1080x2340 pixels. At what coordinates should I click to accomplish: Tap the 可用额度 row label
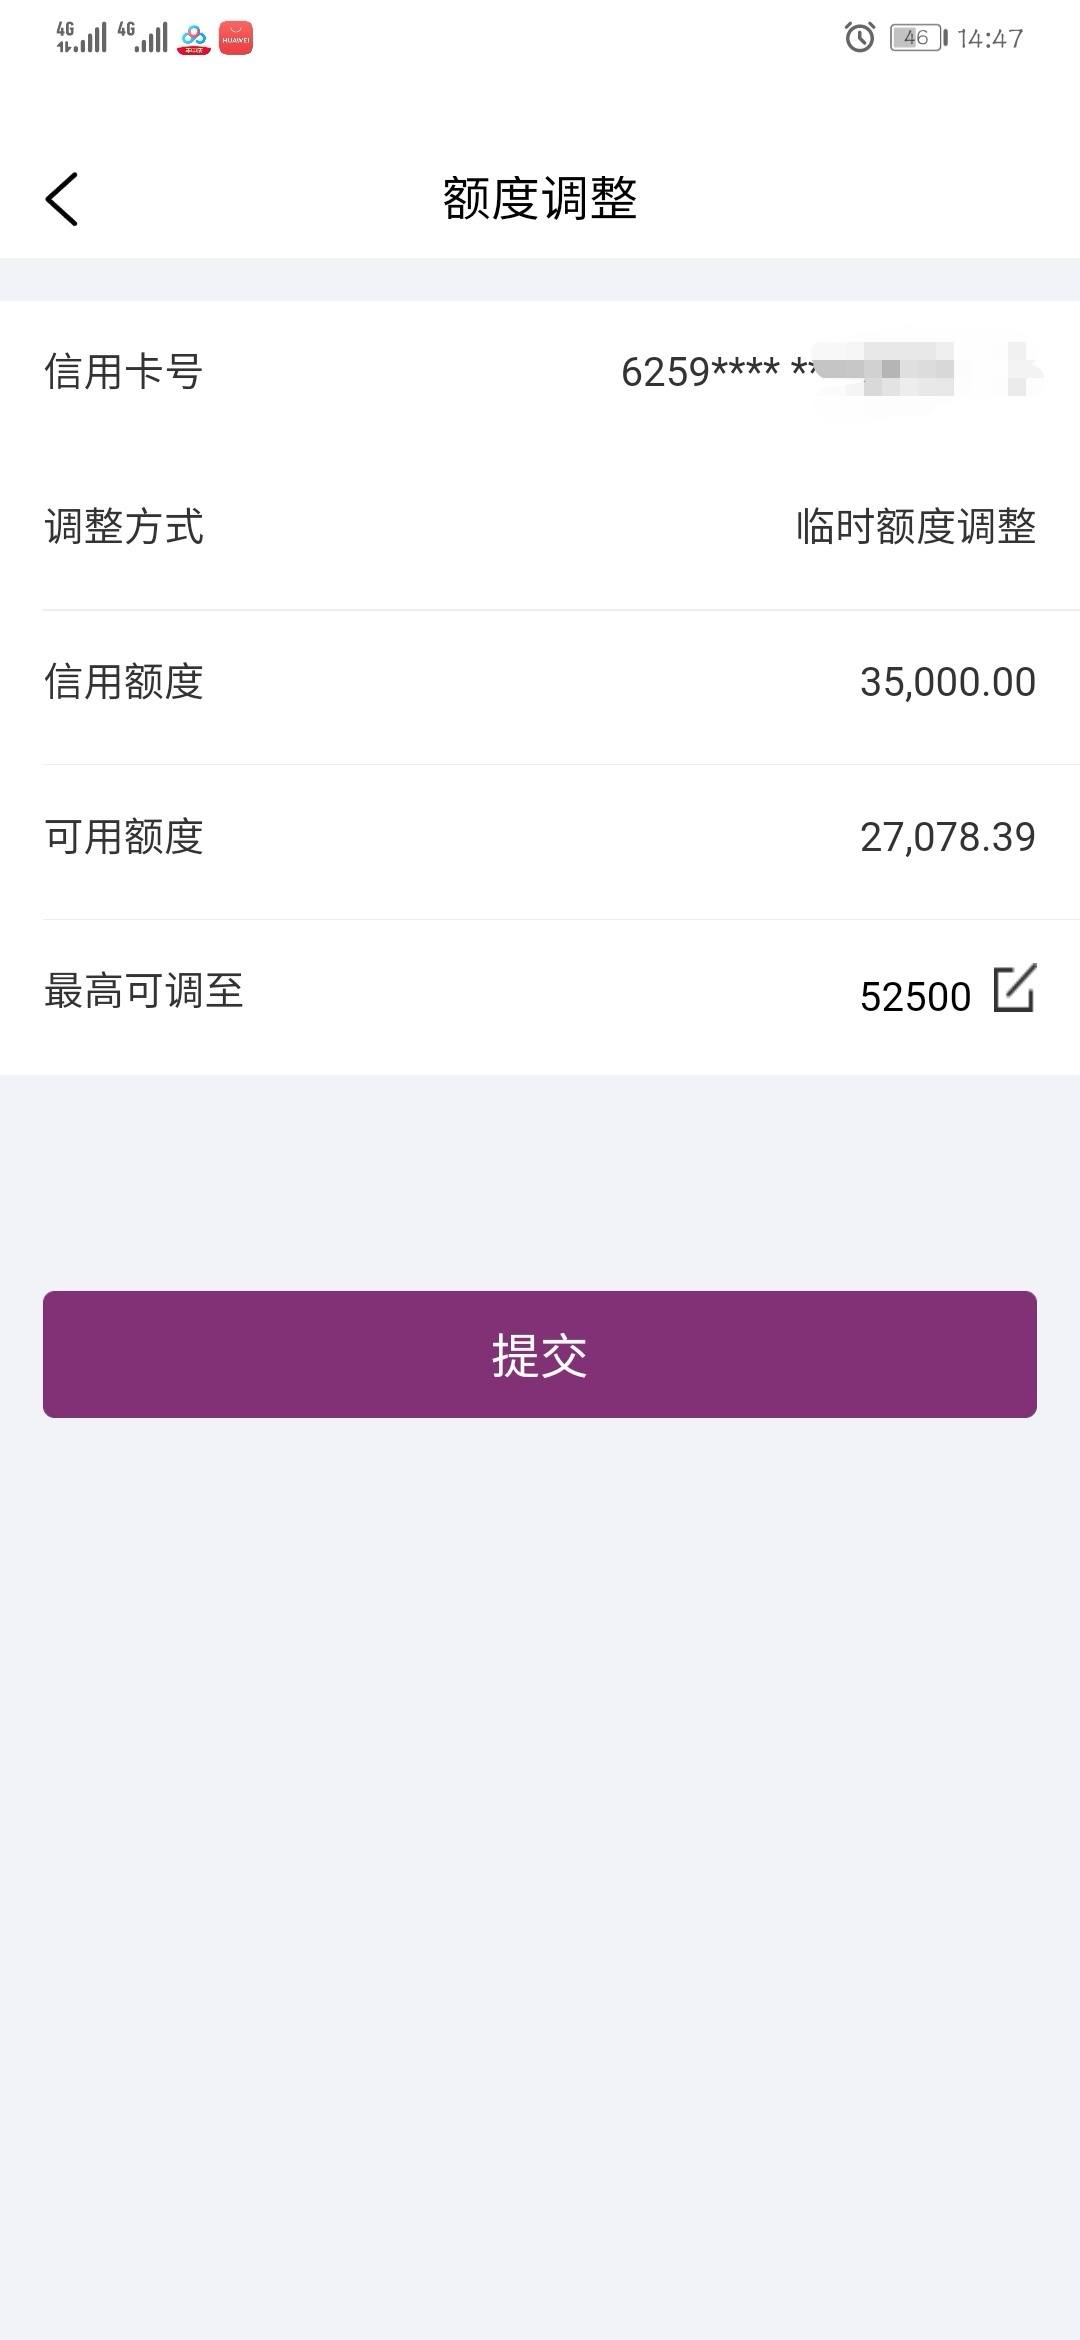tap(124, 837)
